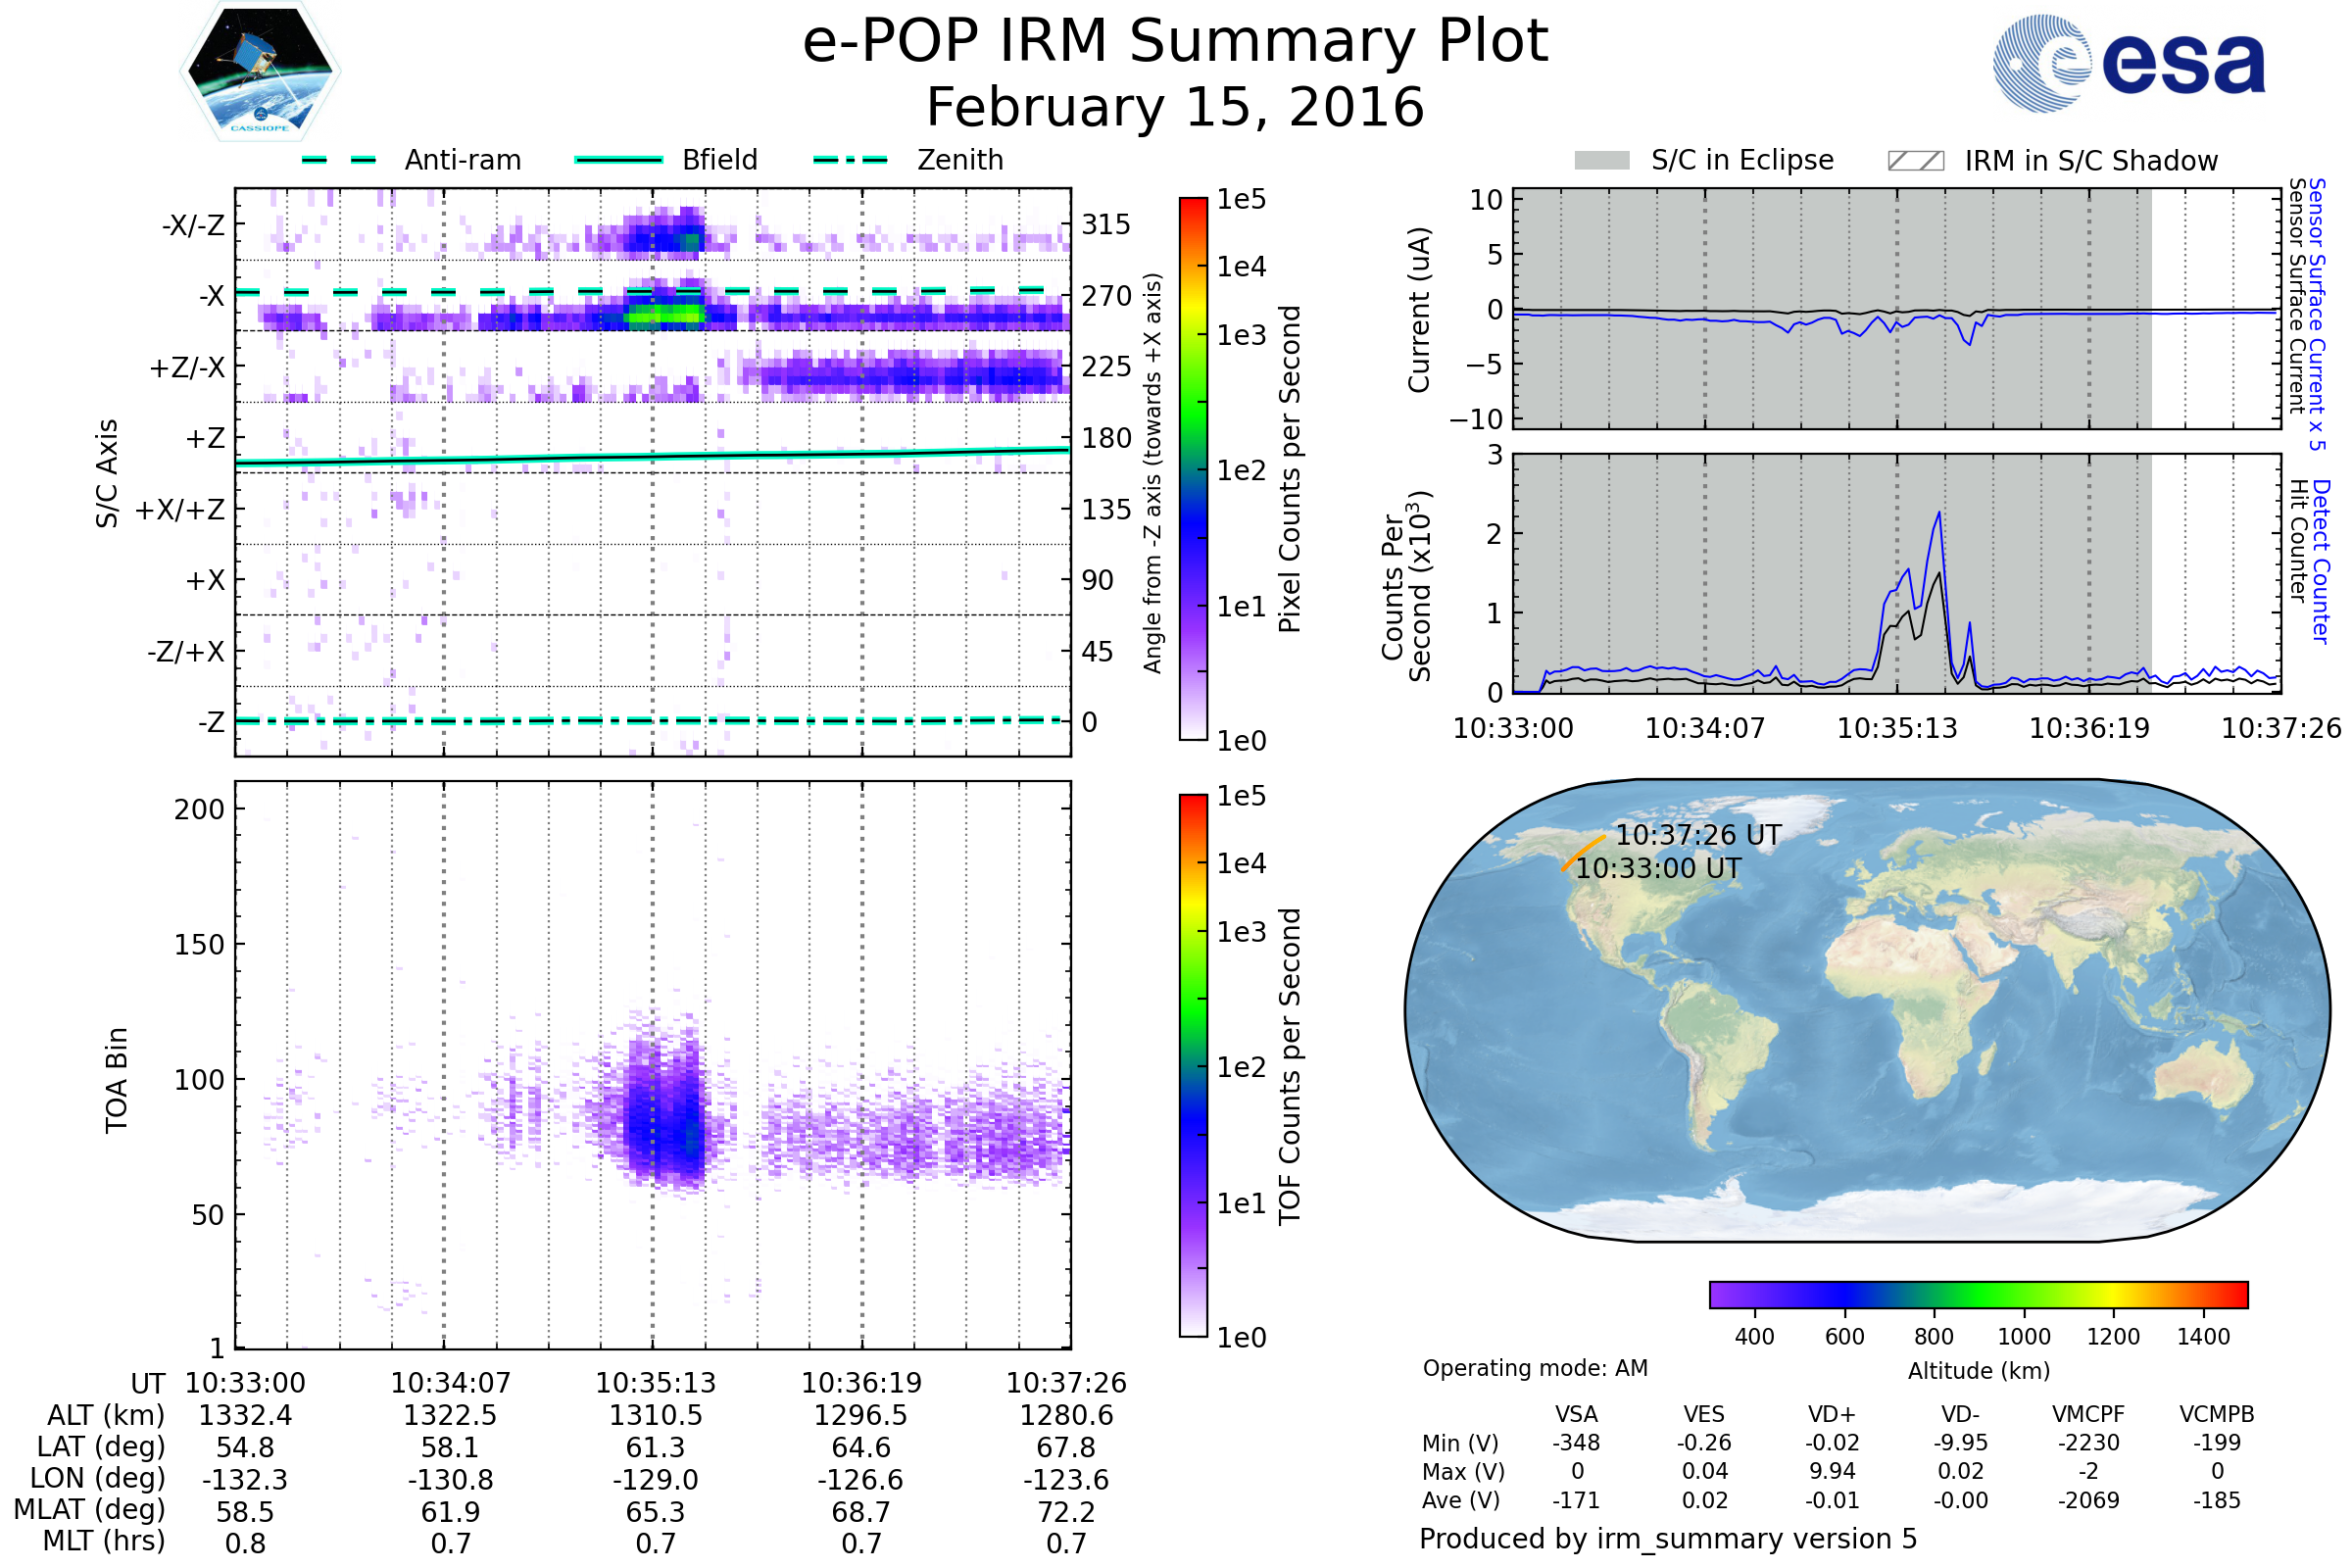
Task: Click the S/C in Eclipse gray legend patch
Action: 1601,161
